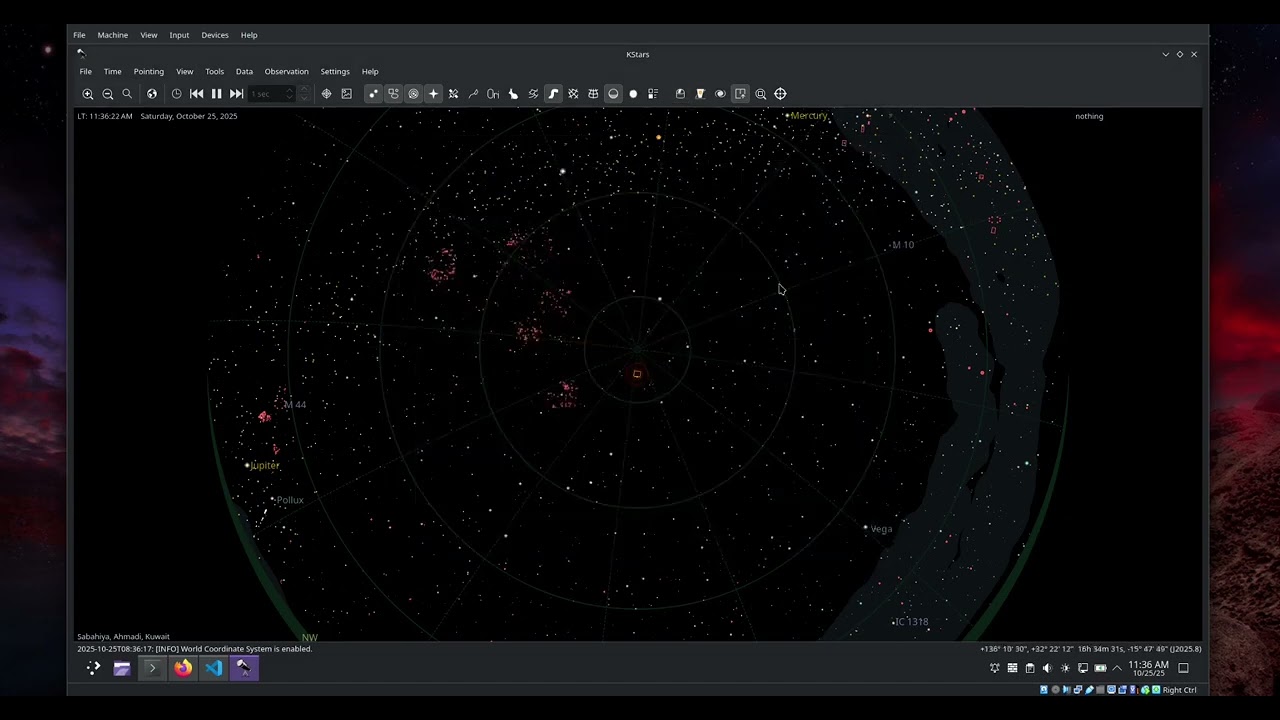Click the Vega star label
1280x720 pixels.
[881, 529]
